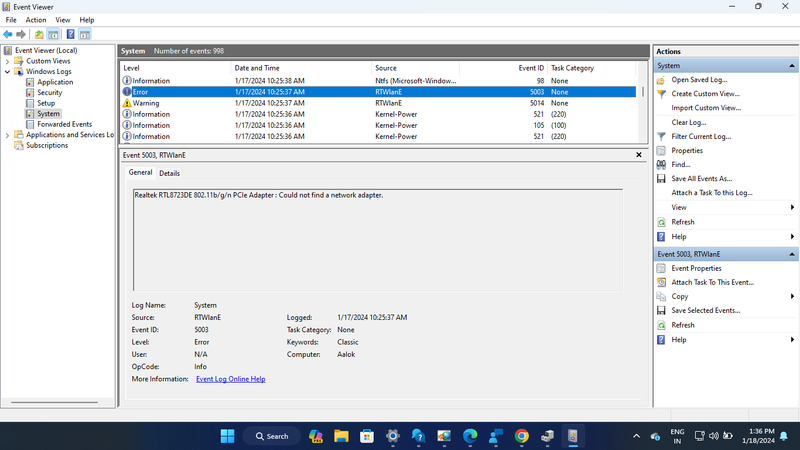Click the Forward arrow toolbar icon
Screen dimensions: 800x450
[21, 34]
